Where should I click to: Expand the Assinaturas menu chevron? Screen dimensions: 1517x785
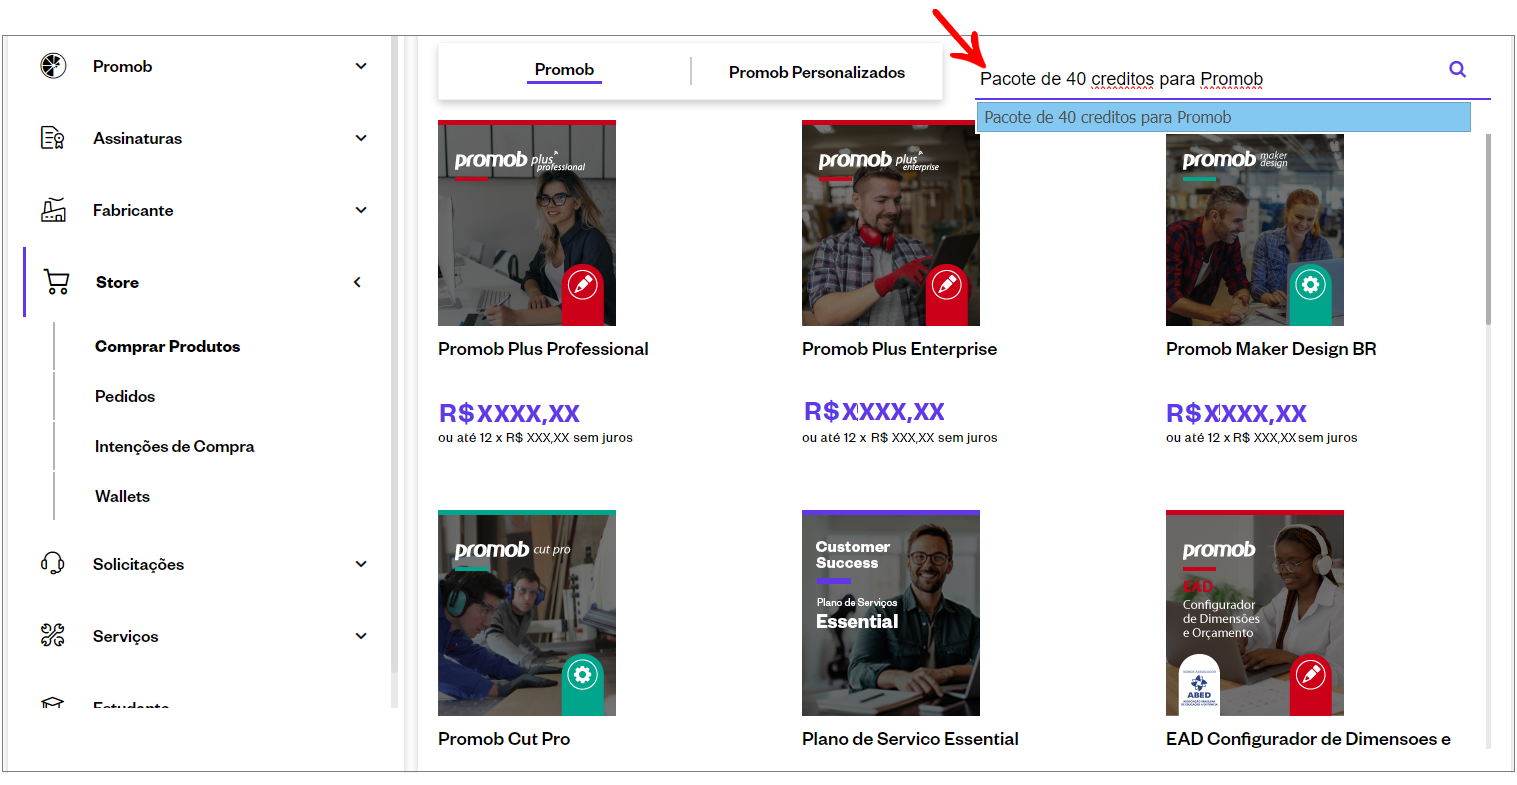(x=361, y=138)
